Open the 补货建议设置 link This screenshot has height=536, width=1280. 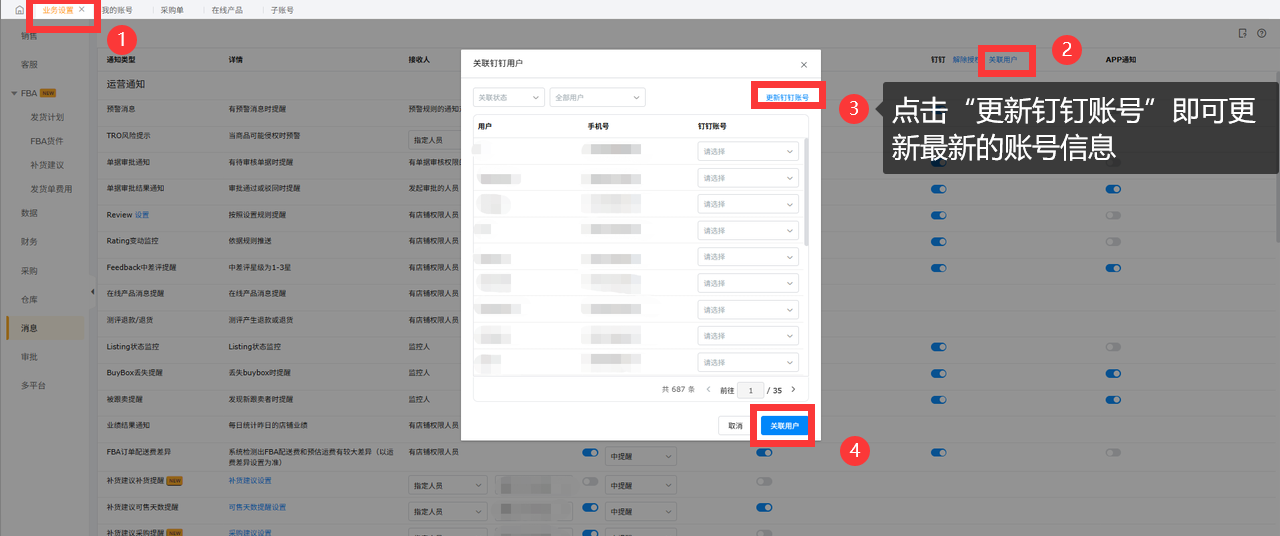(x=250, y=480)
